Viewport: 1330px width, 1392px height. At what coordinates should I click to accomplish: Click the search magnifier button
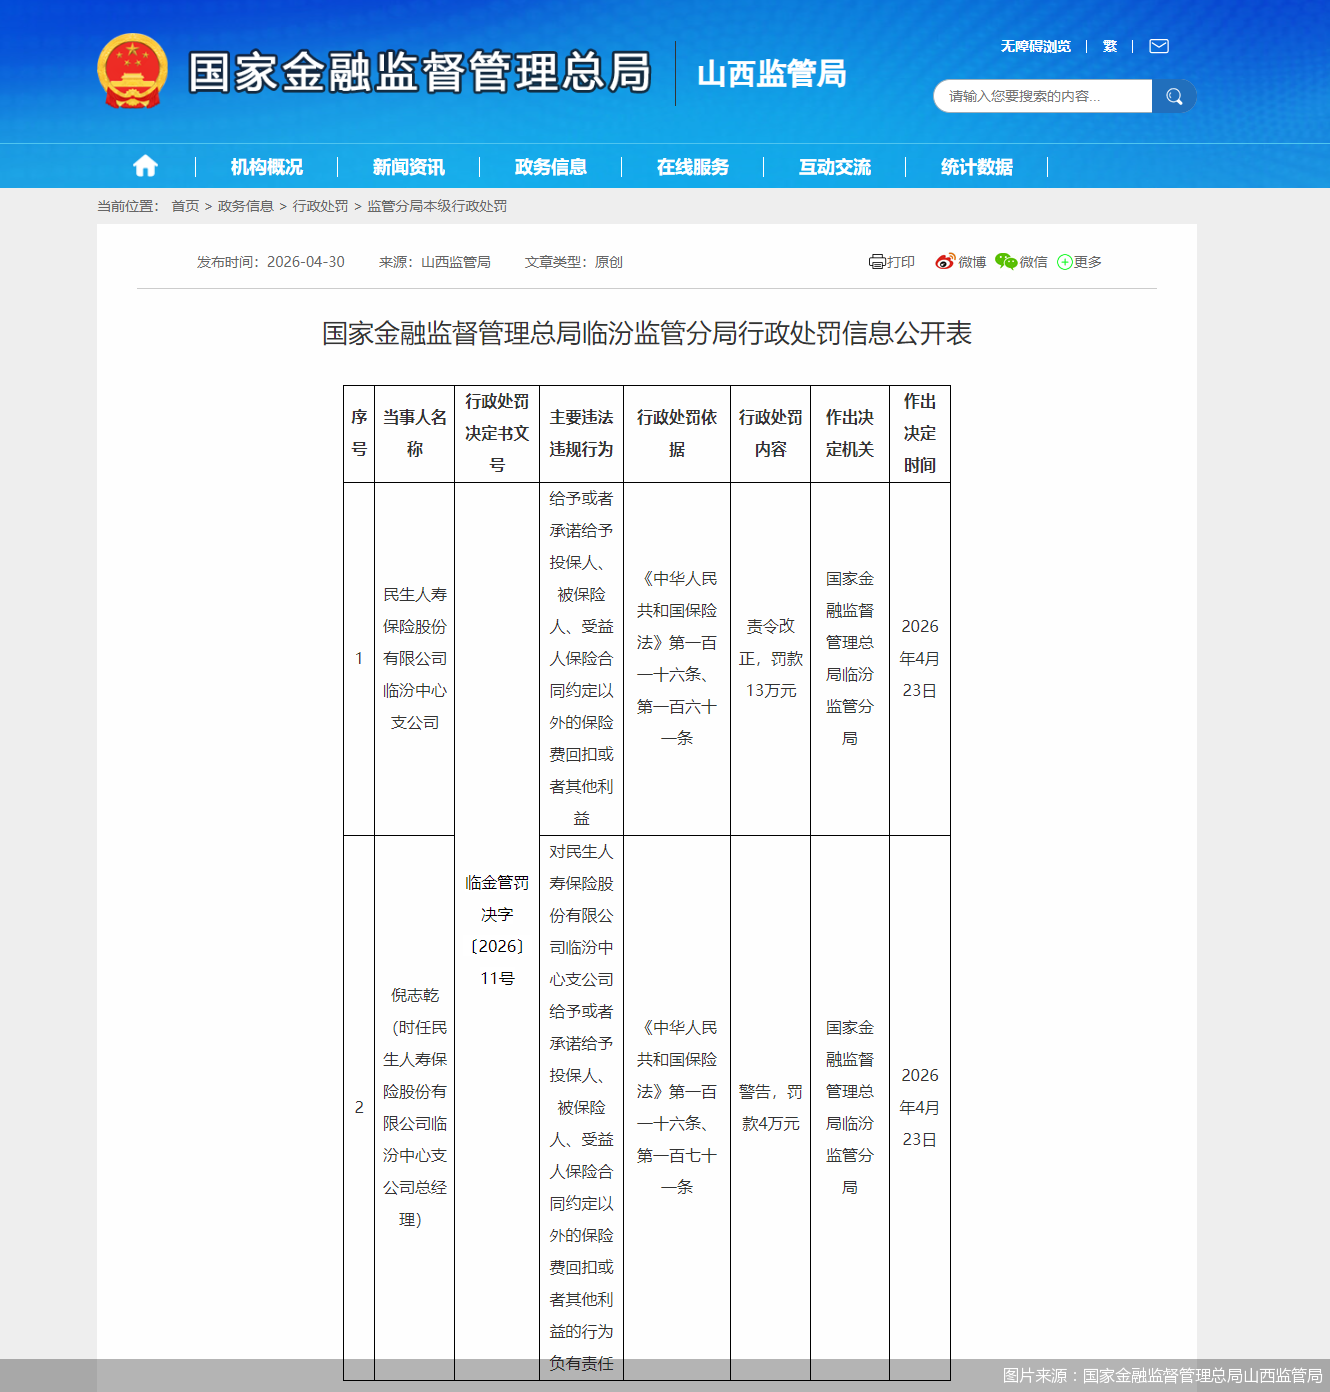1174,96
